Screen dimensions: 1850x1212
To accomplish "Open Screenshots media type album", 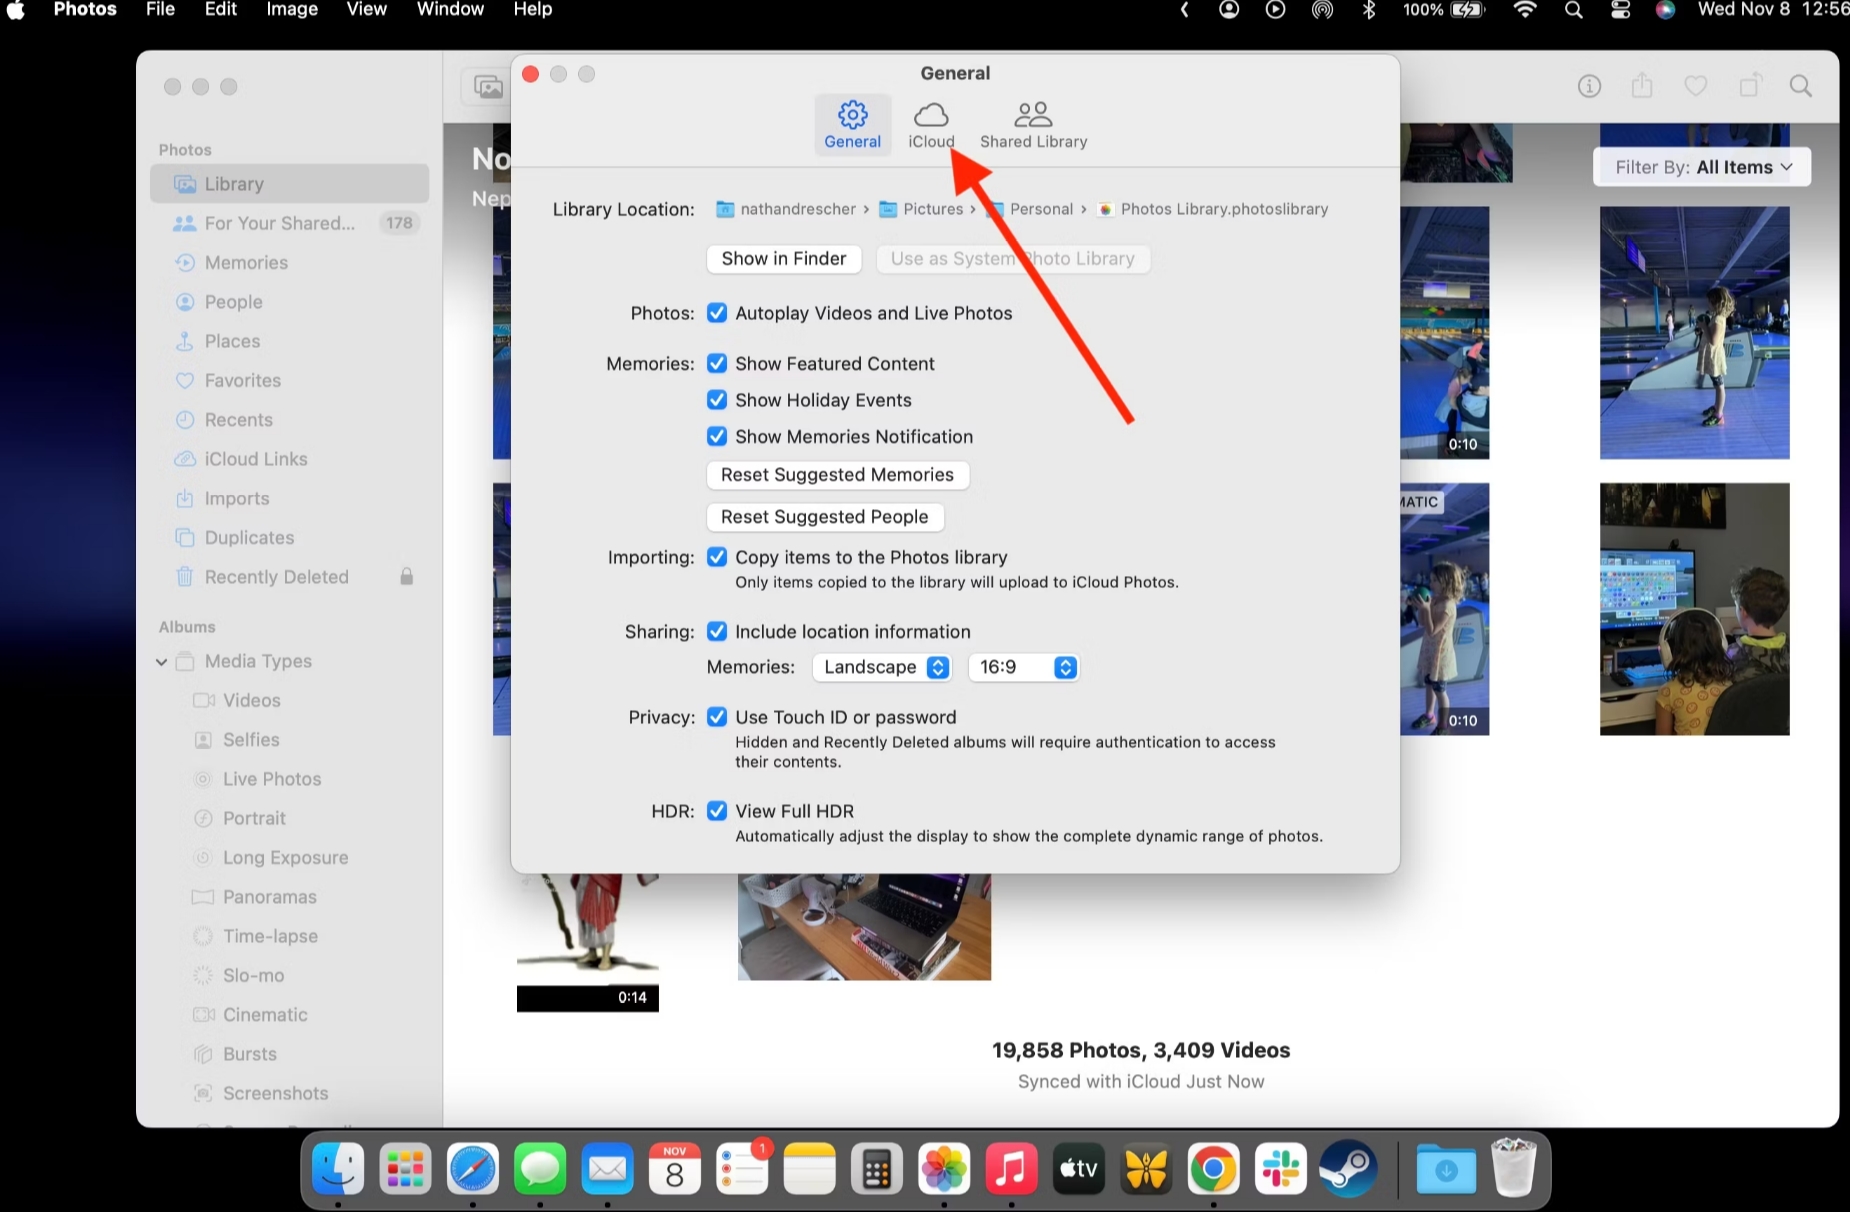I will tap(289, 1094).
